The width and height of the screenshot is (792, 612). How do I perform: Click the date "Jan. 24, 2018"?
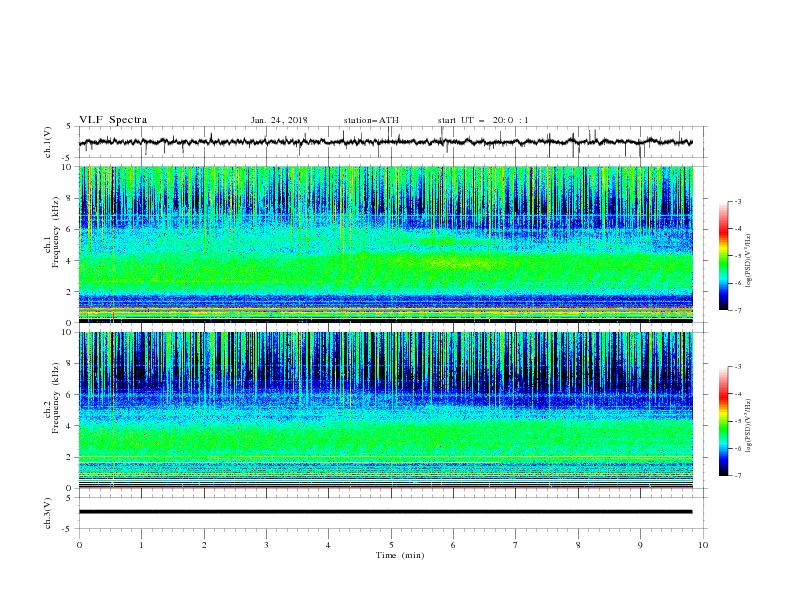point(279,120)
